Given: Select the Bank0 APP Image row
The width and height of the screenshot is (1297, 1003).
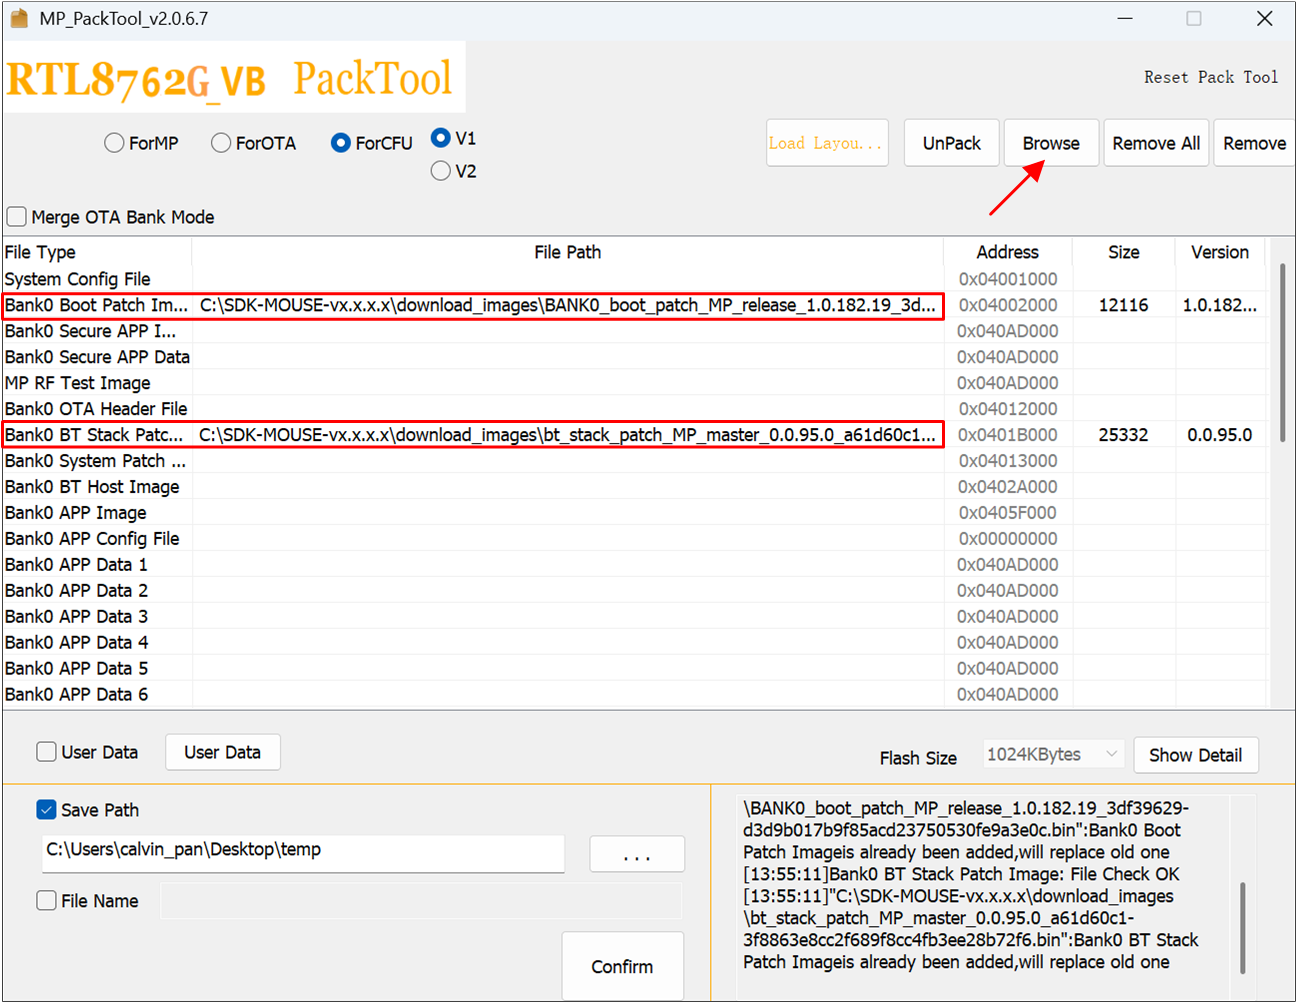Looking at the screenshot, I should pyautogui.click(x=76, y=513).
